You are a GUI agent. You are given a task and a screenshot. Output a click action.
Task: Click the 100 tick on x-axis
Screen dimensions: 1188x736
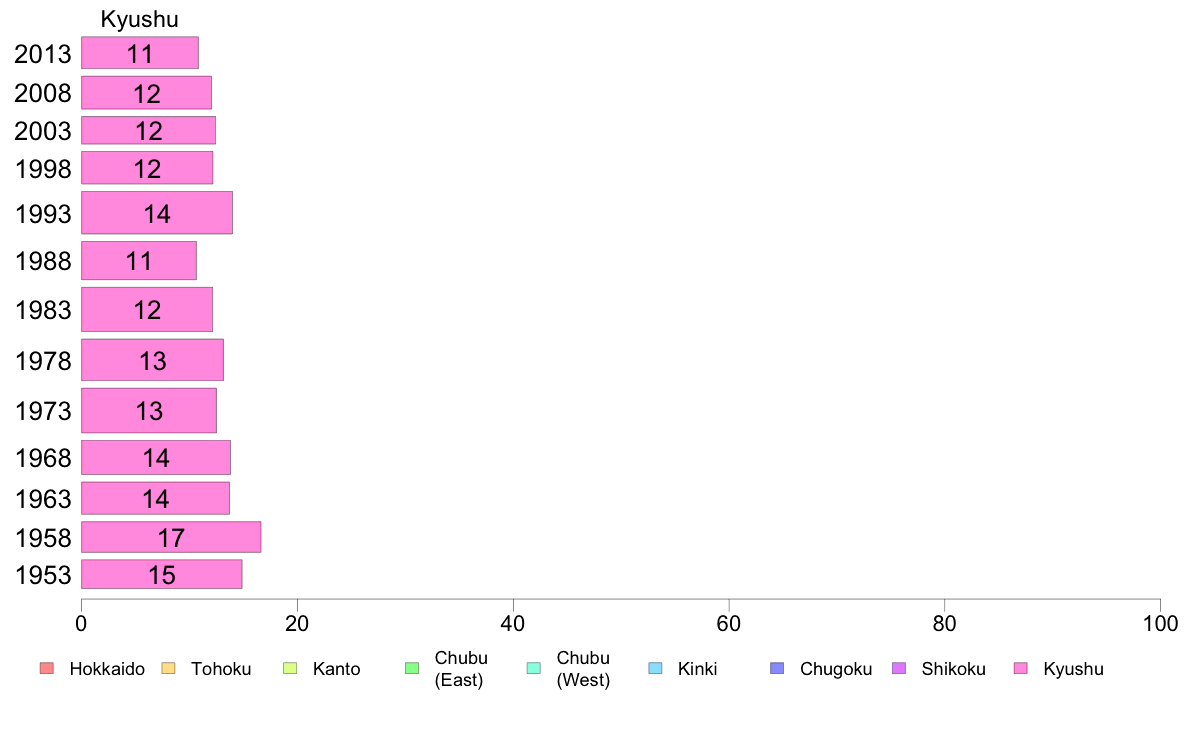1160,624
